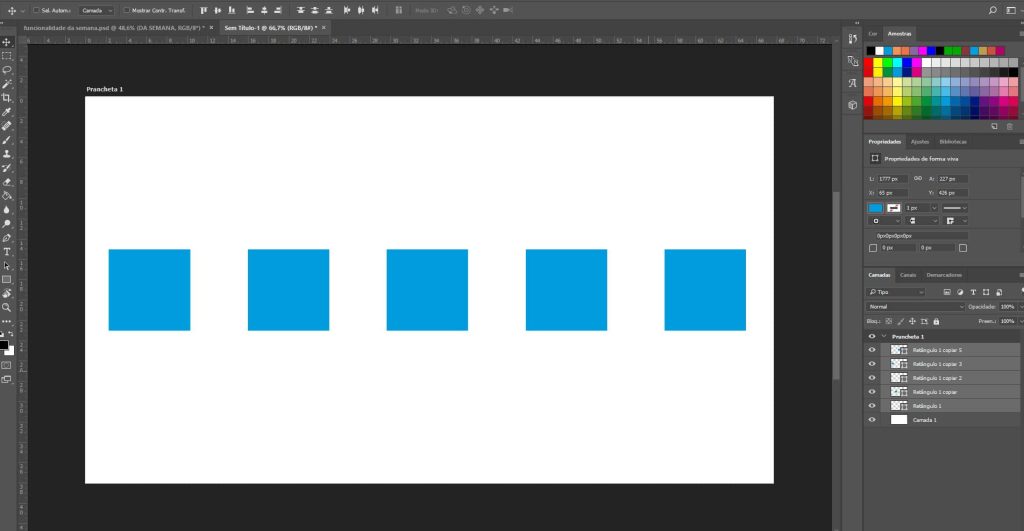Hide layer Retângulo 1 copiar 3

(x=872, y=364)
